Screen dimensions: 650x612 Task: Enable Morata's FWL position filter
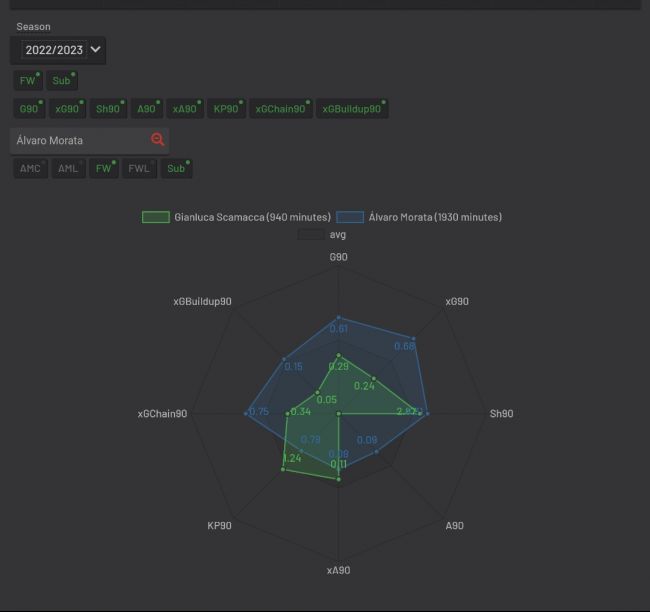click(x=139, y=168)
